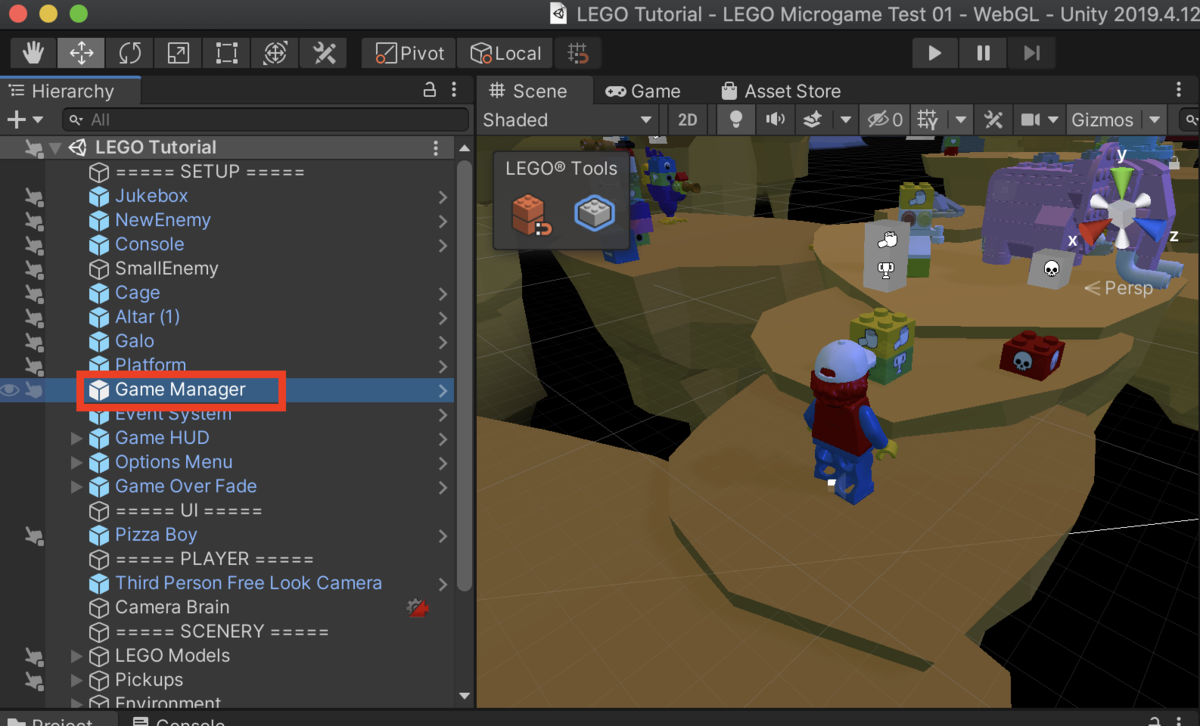Viewport: 1200px width, 726px height.
Task: Select the Altar (1) object
Action: (x=147, y=317)
